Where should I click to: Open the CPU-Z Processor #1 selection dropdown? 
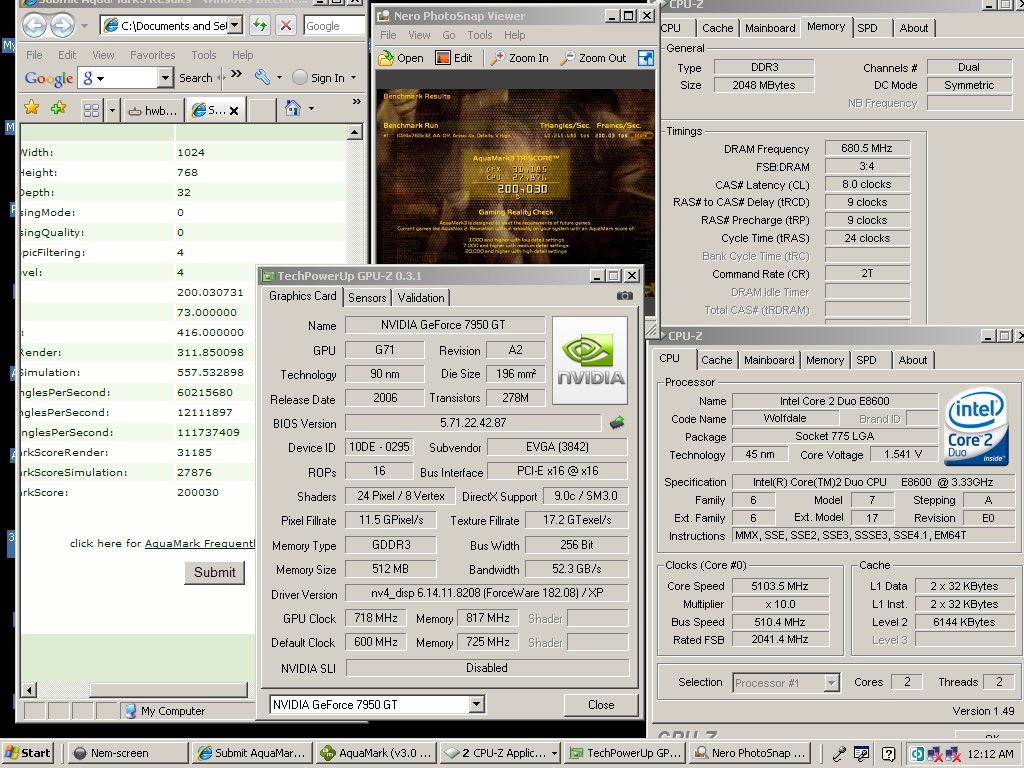click(831, 683)
